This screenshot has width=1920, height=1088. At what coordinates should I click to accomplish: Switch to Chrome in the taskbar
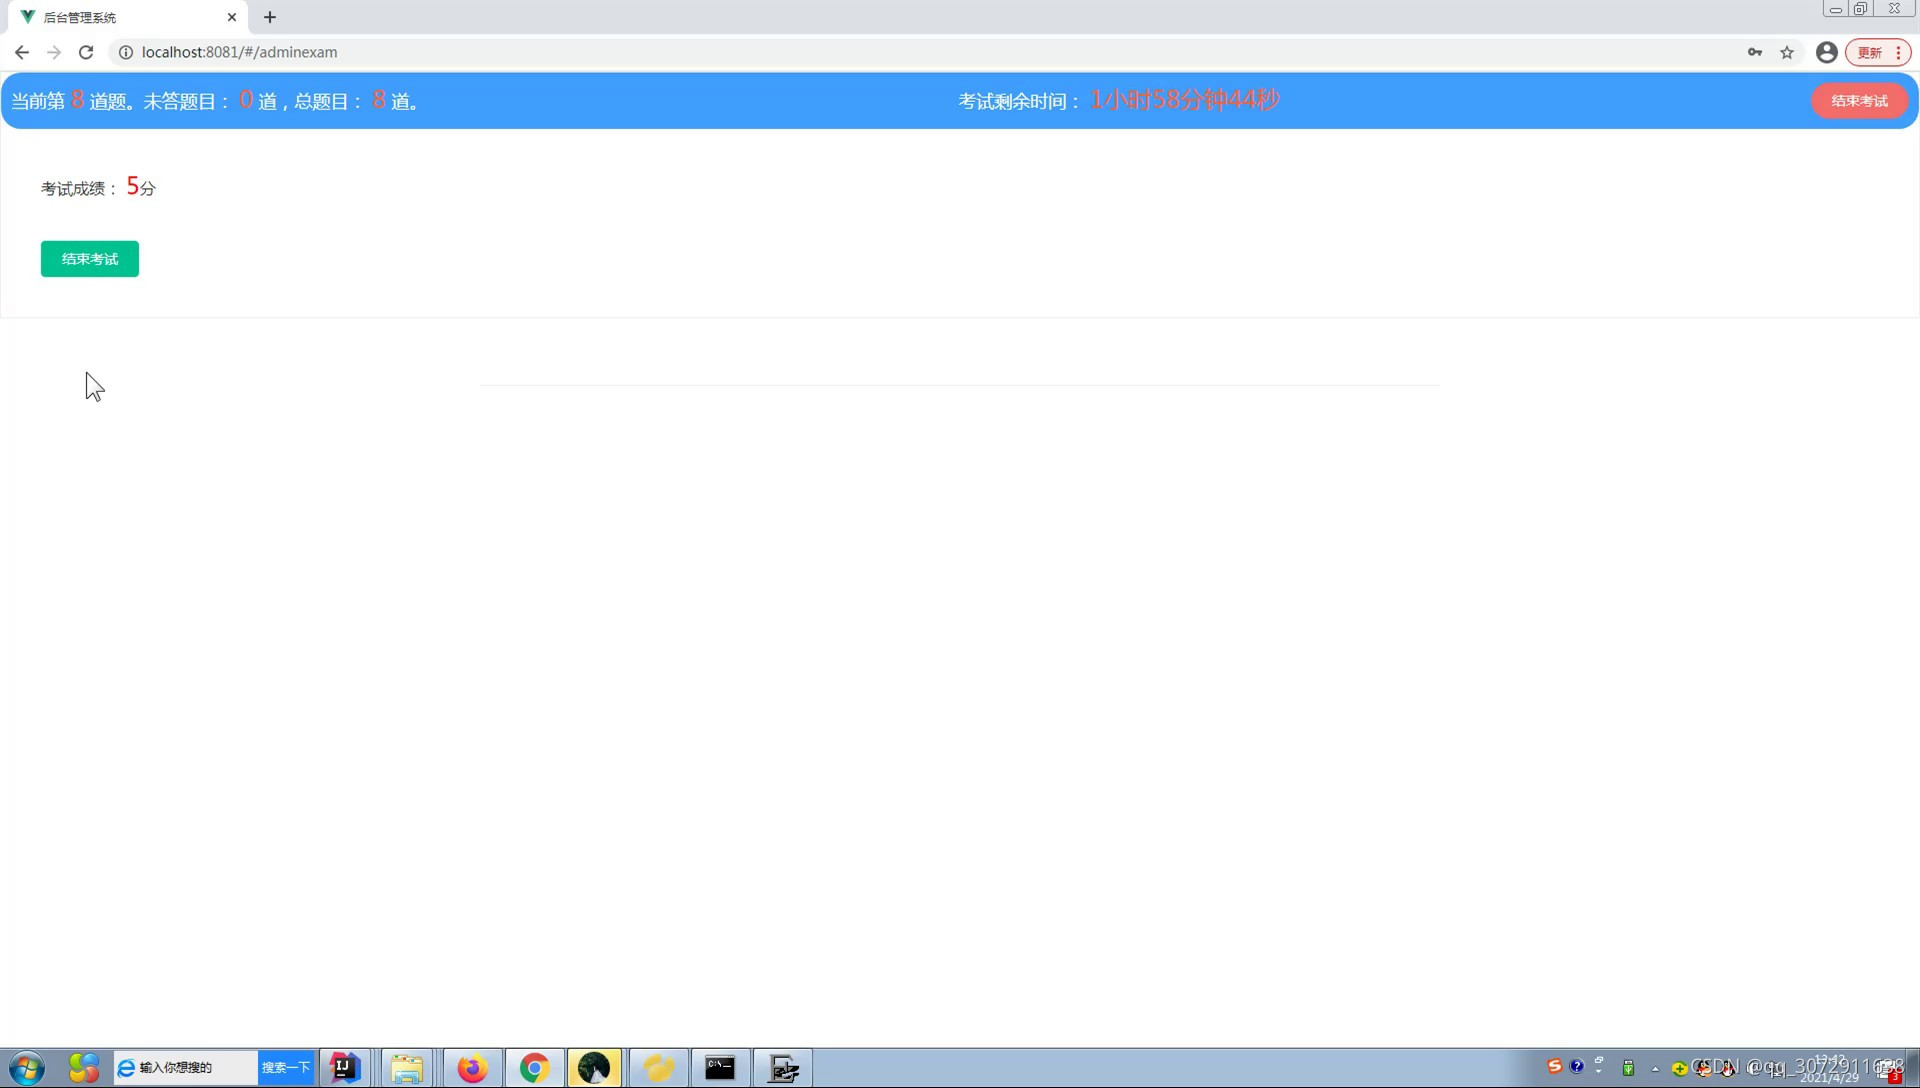click(x=535, y=1068)
